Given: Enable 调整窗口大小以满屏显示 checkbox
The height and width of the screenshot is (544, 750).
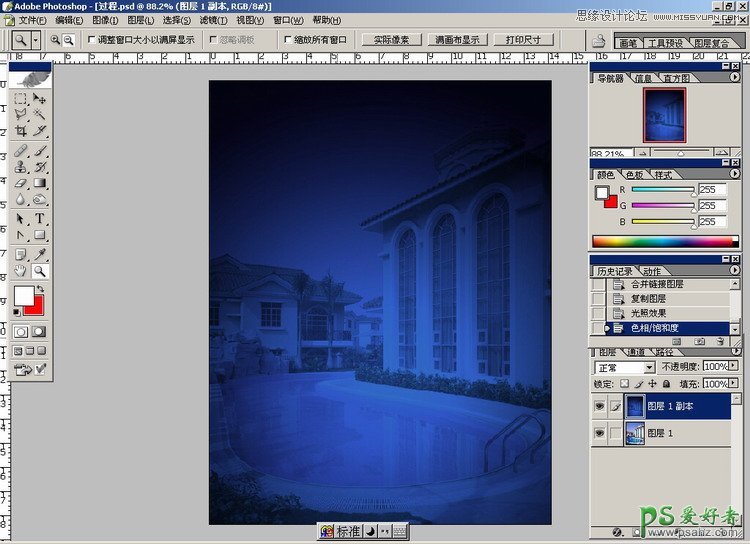Looking at the screenshot, I should click(x=92, y=40).
